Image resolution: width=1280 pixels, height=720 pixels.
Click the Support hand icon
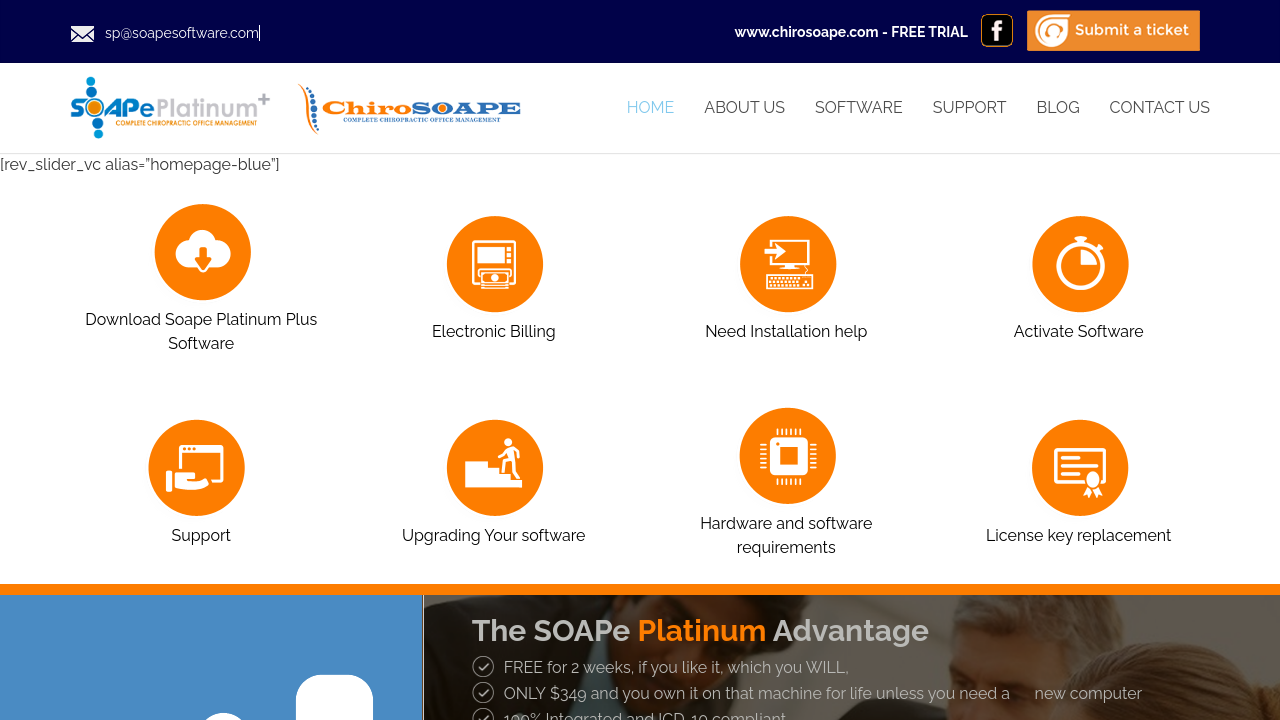(197, 468)
